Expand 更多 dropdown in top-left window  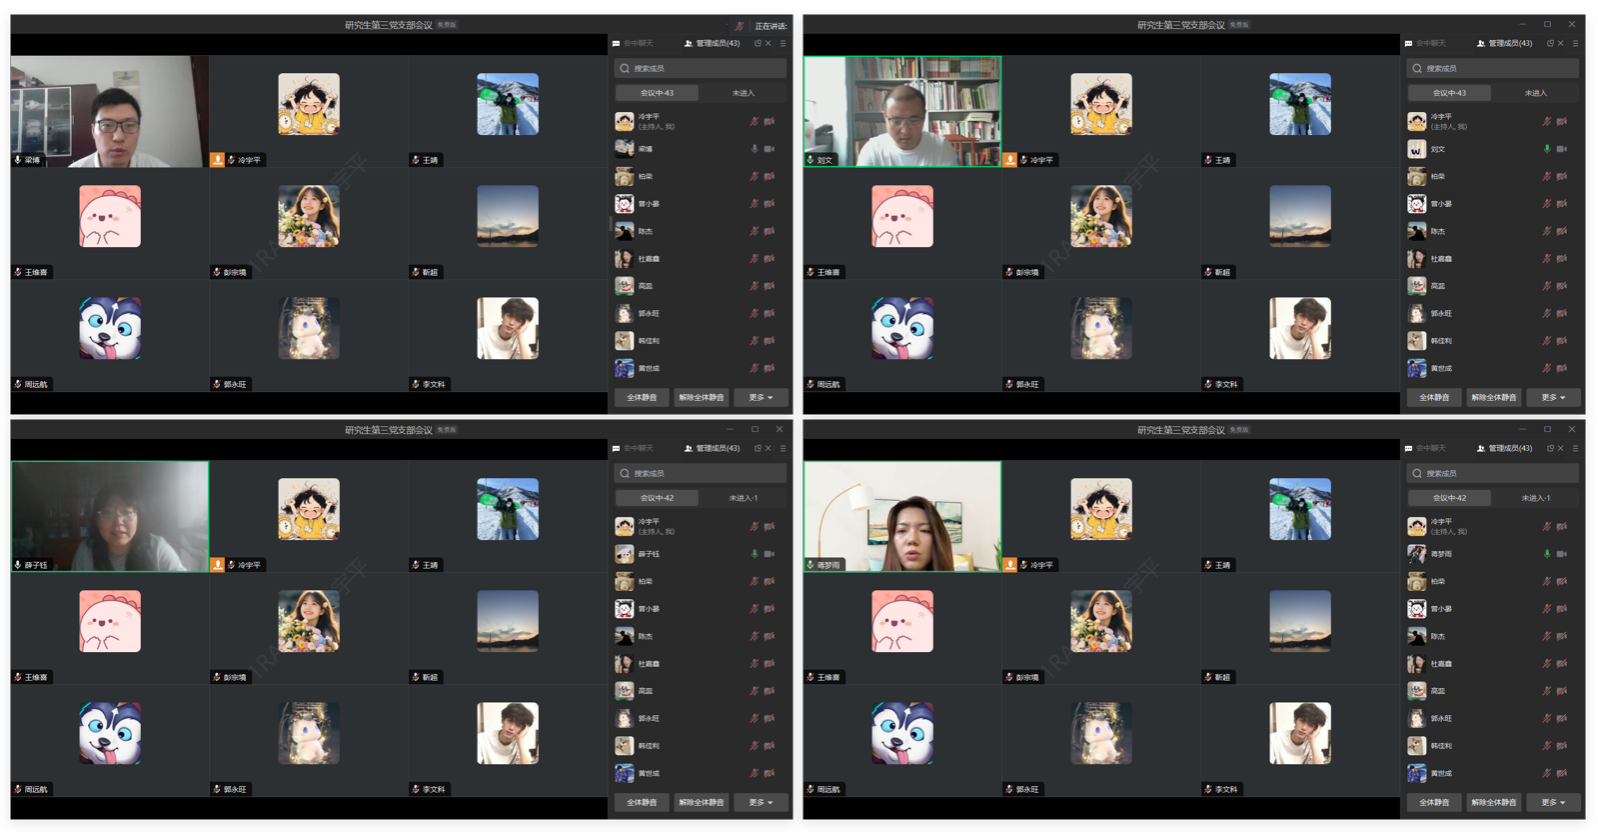[x=761, y=397]
